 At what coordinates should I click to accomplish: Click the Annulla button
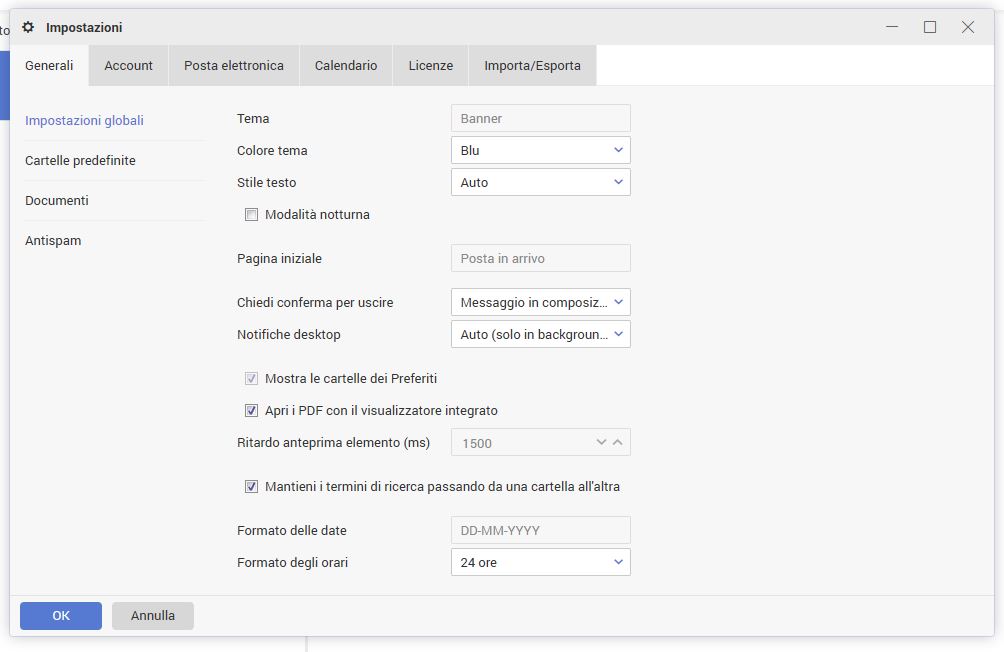click(x=153, y=616)
